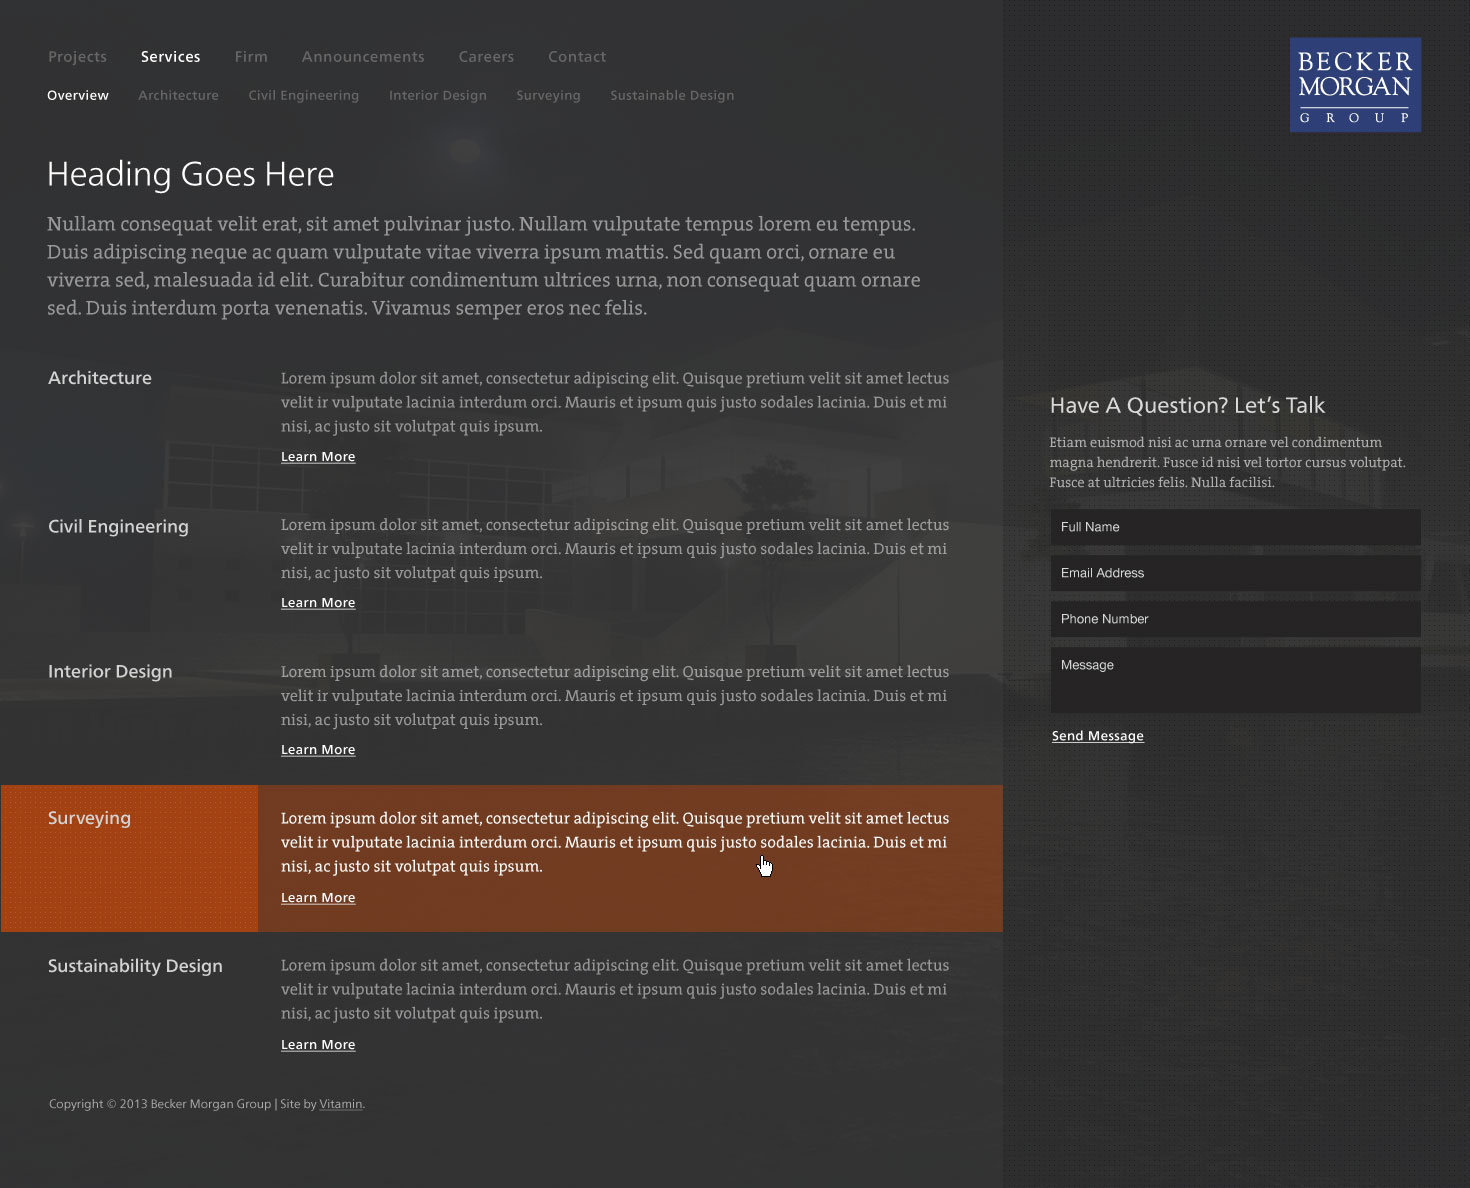Click the Becker Morgan Group logo
The image size is (1470, 1188).
(1355, 85)
